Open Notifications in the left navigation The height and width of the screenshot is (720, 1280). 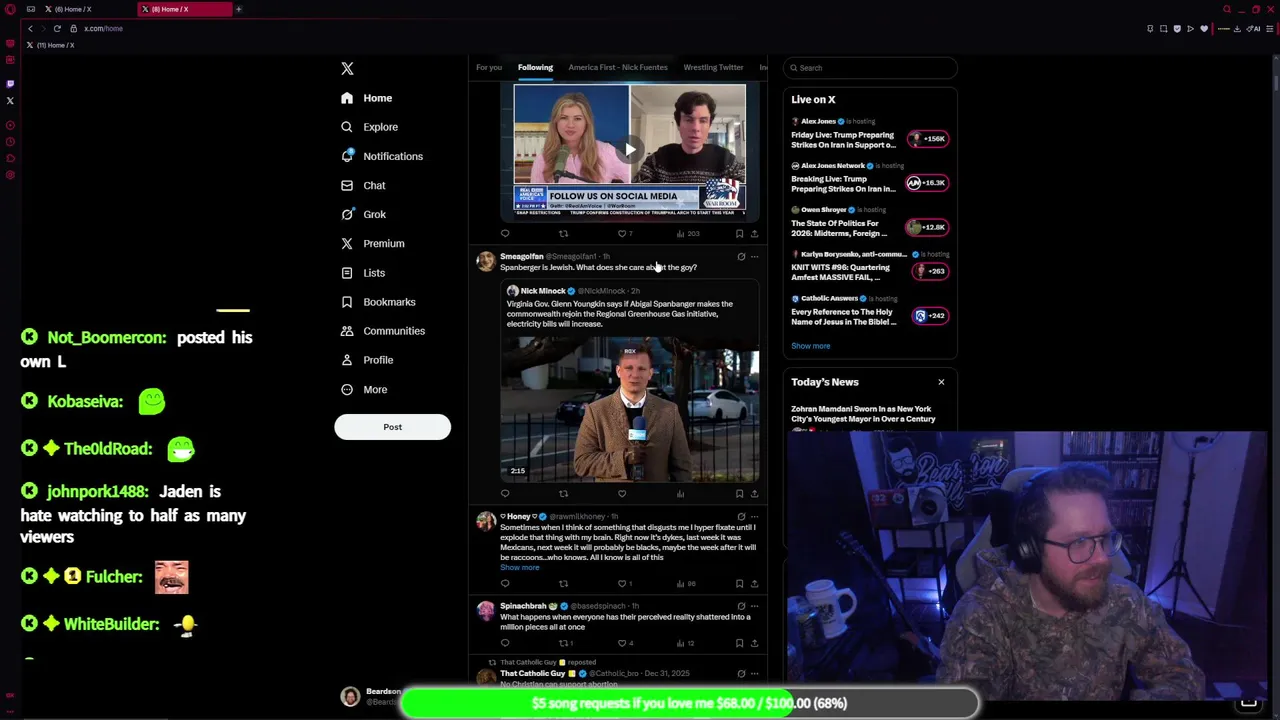[x=381, y=156]
